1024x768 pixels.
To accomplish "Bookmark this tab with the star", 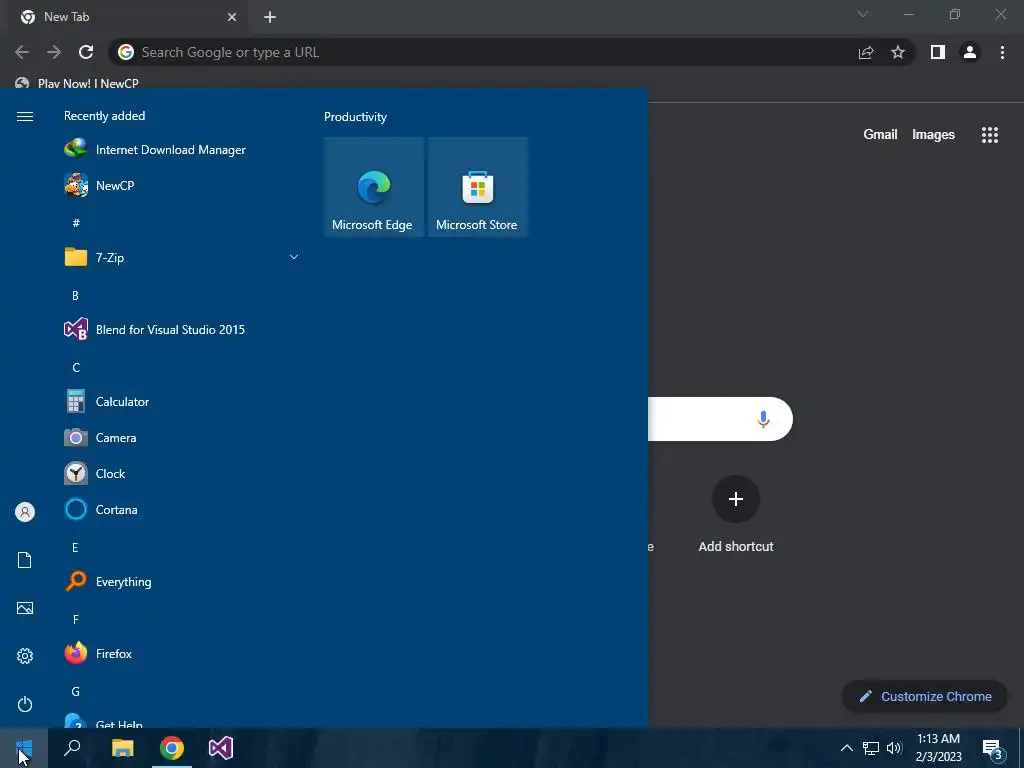I will coord(898,52).
